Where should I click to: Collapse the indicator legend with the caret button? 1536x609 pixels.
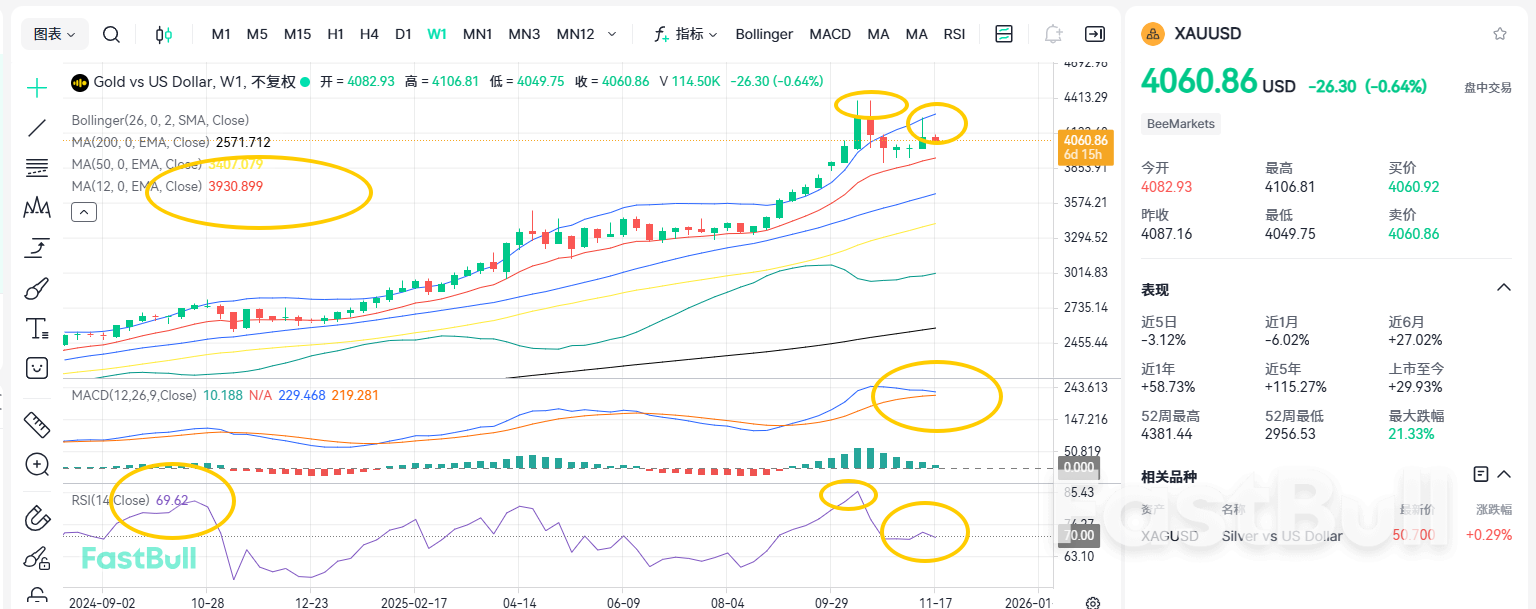click(x=84, y=212)
